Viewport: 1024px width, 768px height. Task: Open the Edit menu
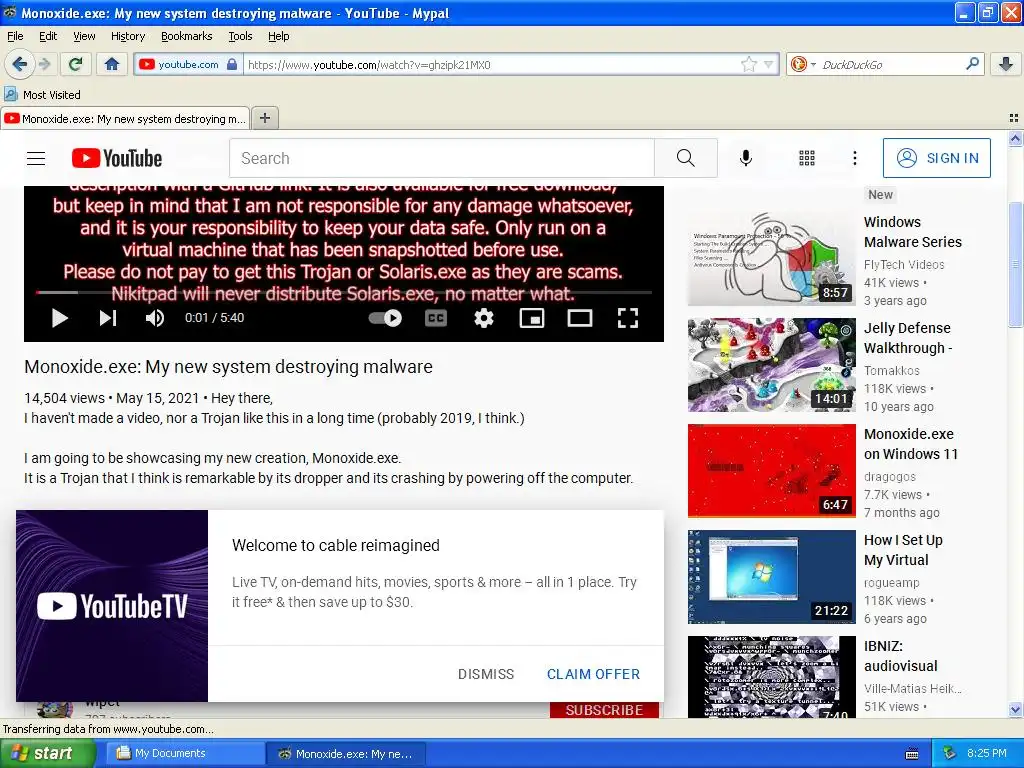coord(48,37)
